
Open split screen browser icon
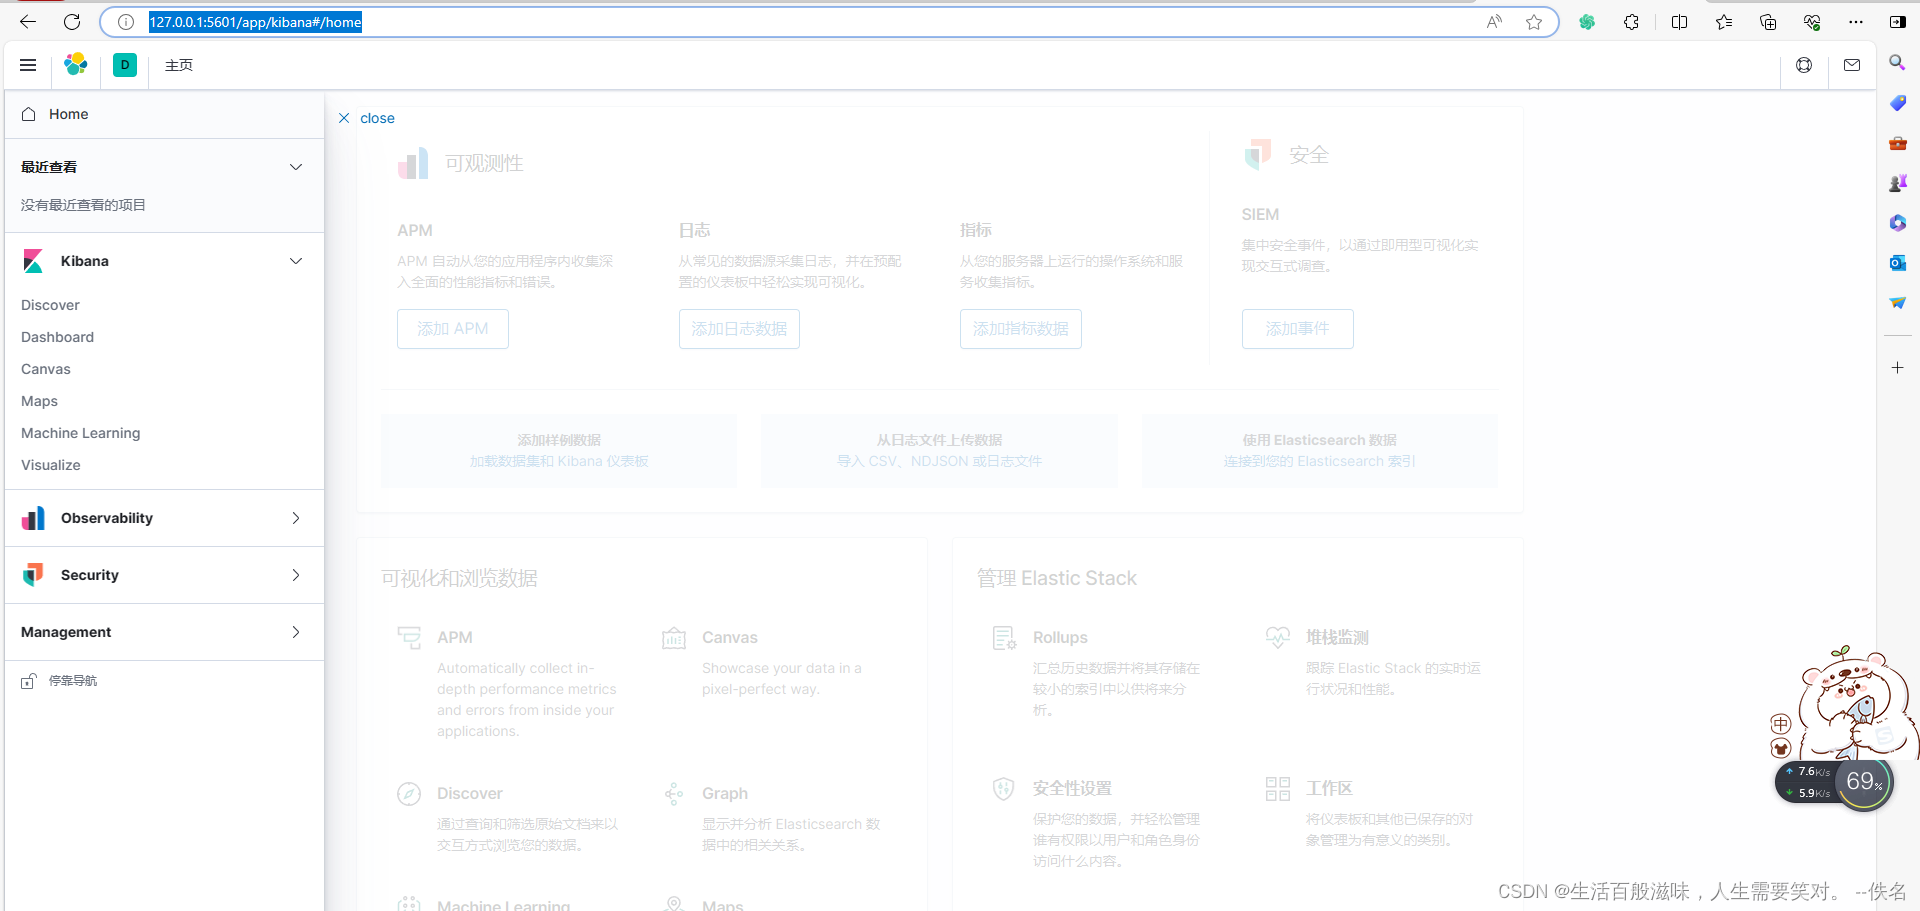[1679, 22]
